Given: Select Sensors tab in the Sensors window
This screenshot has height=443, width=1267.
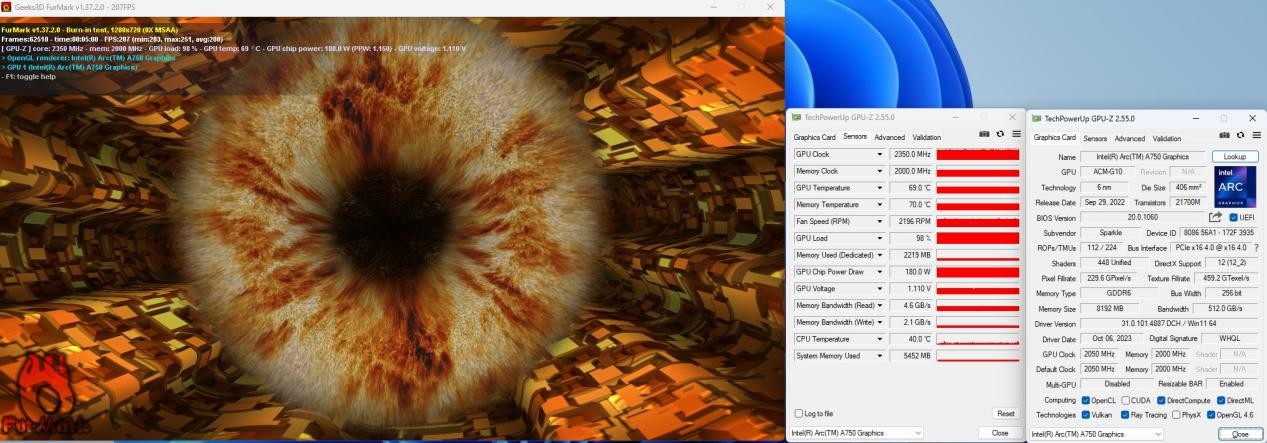Looking at the screenshot, I should point(855,137).
